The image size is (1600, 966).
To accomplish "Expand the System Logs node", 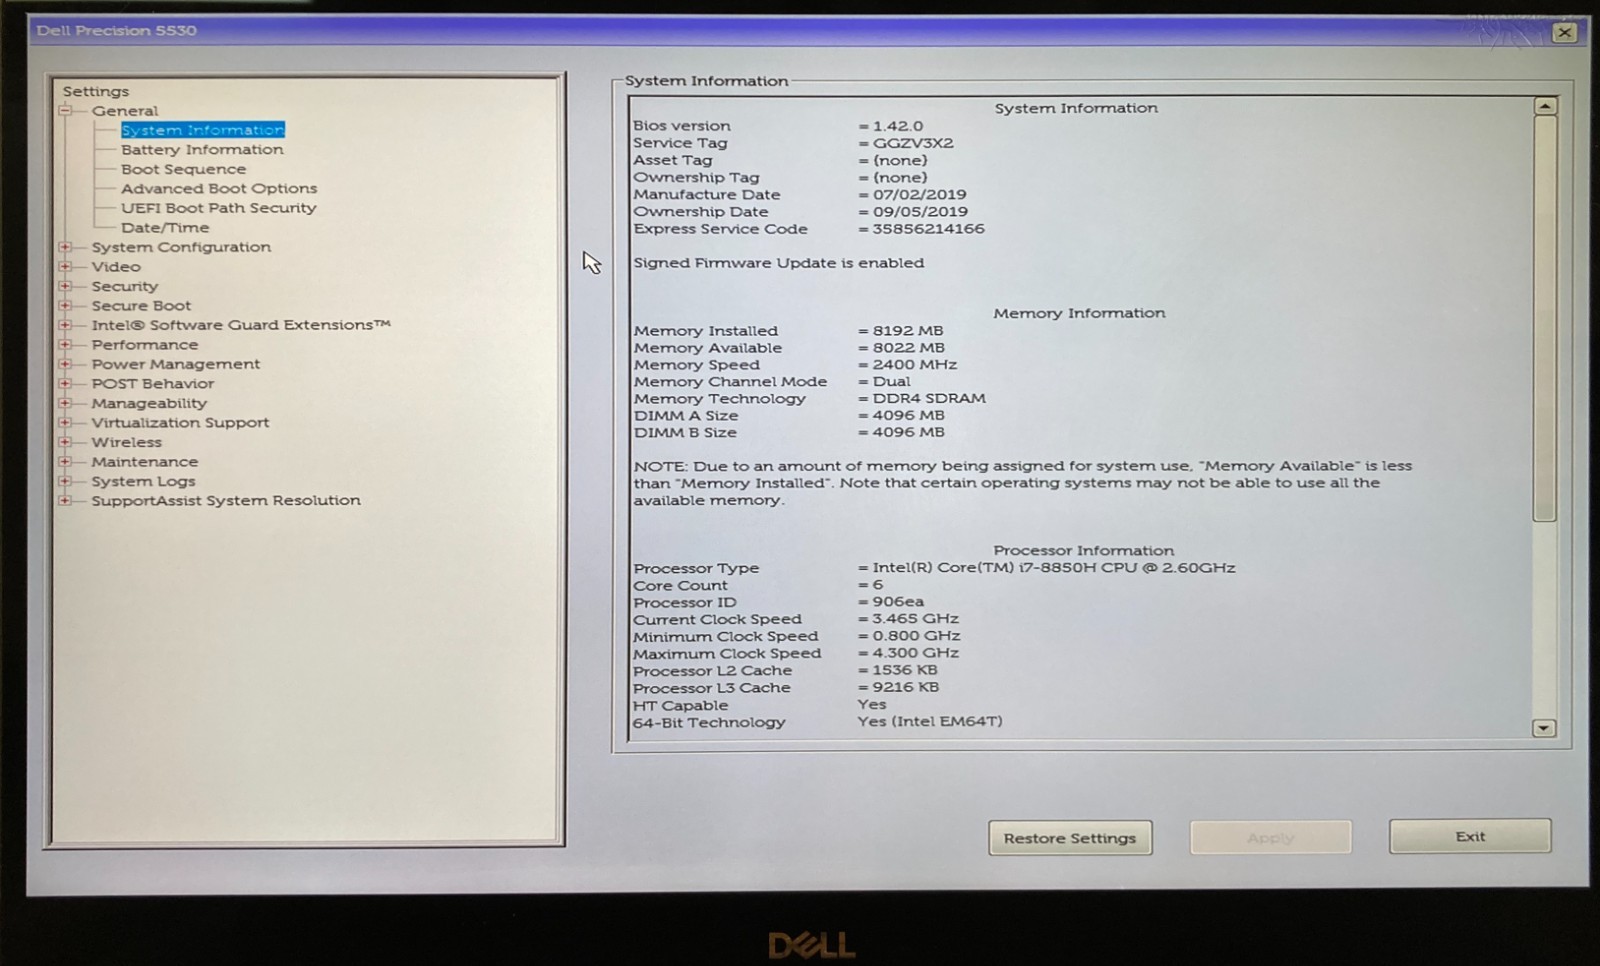I will click(65, 481).
